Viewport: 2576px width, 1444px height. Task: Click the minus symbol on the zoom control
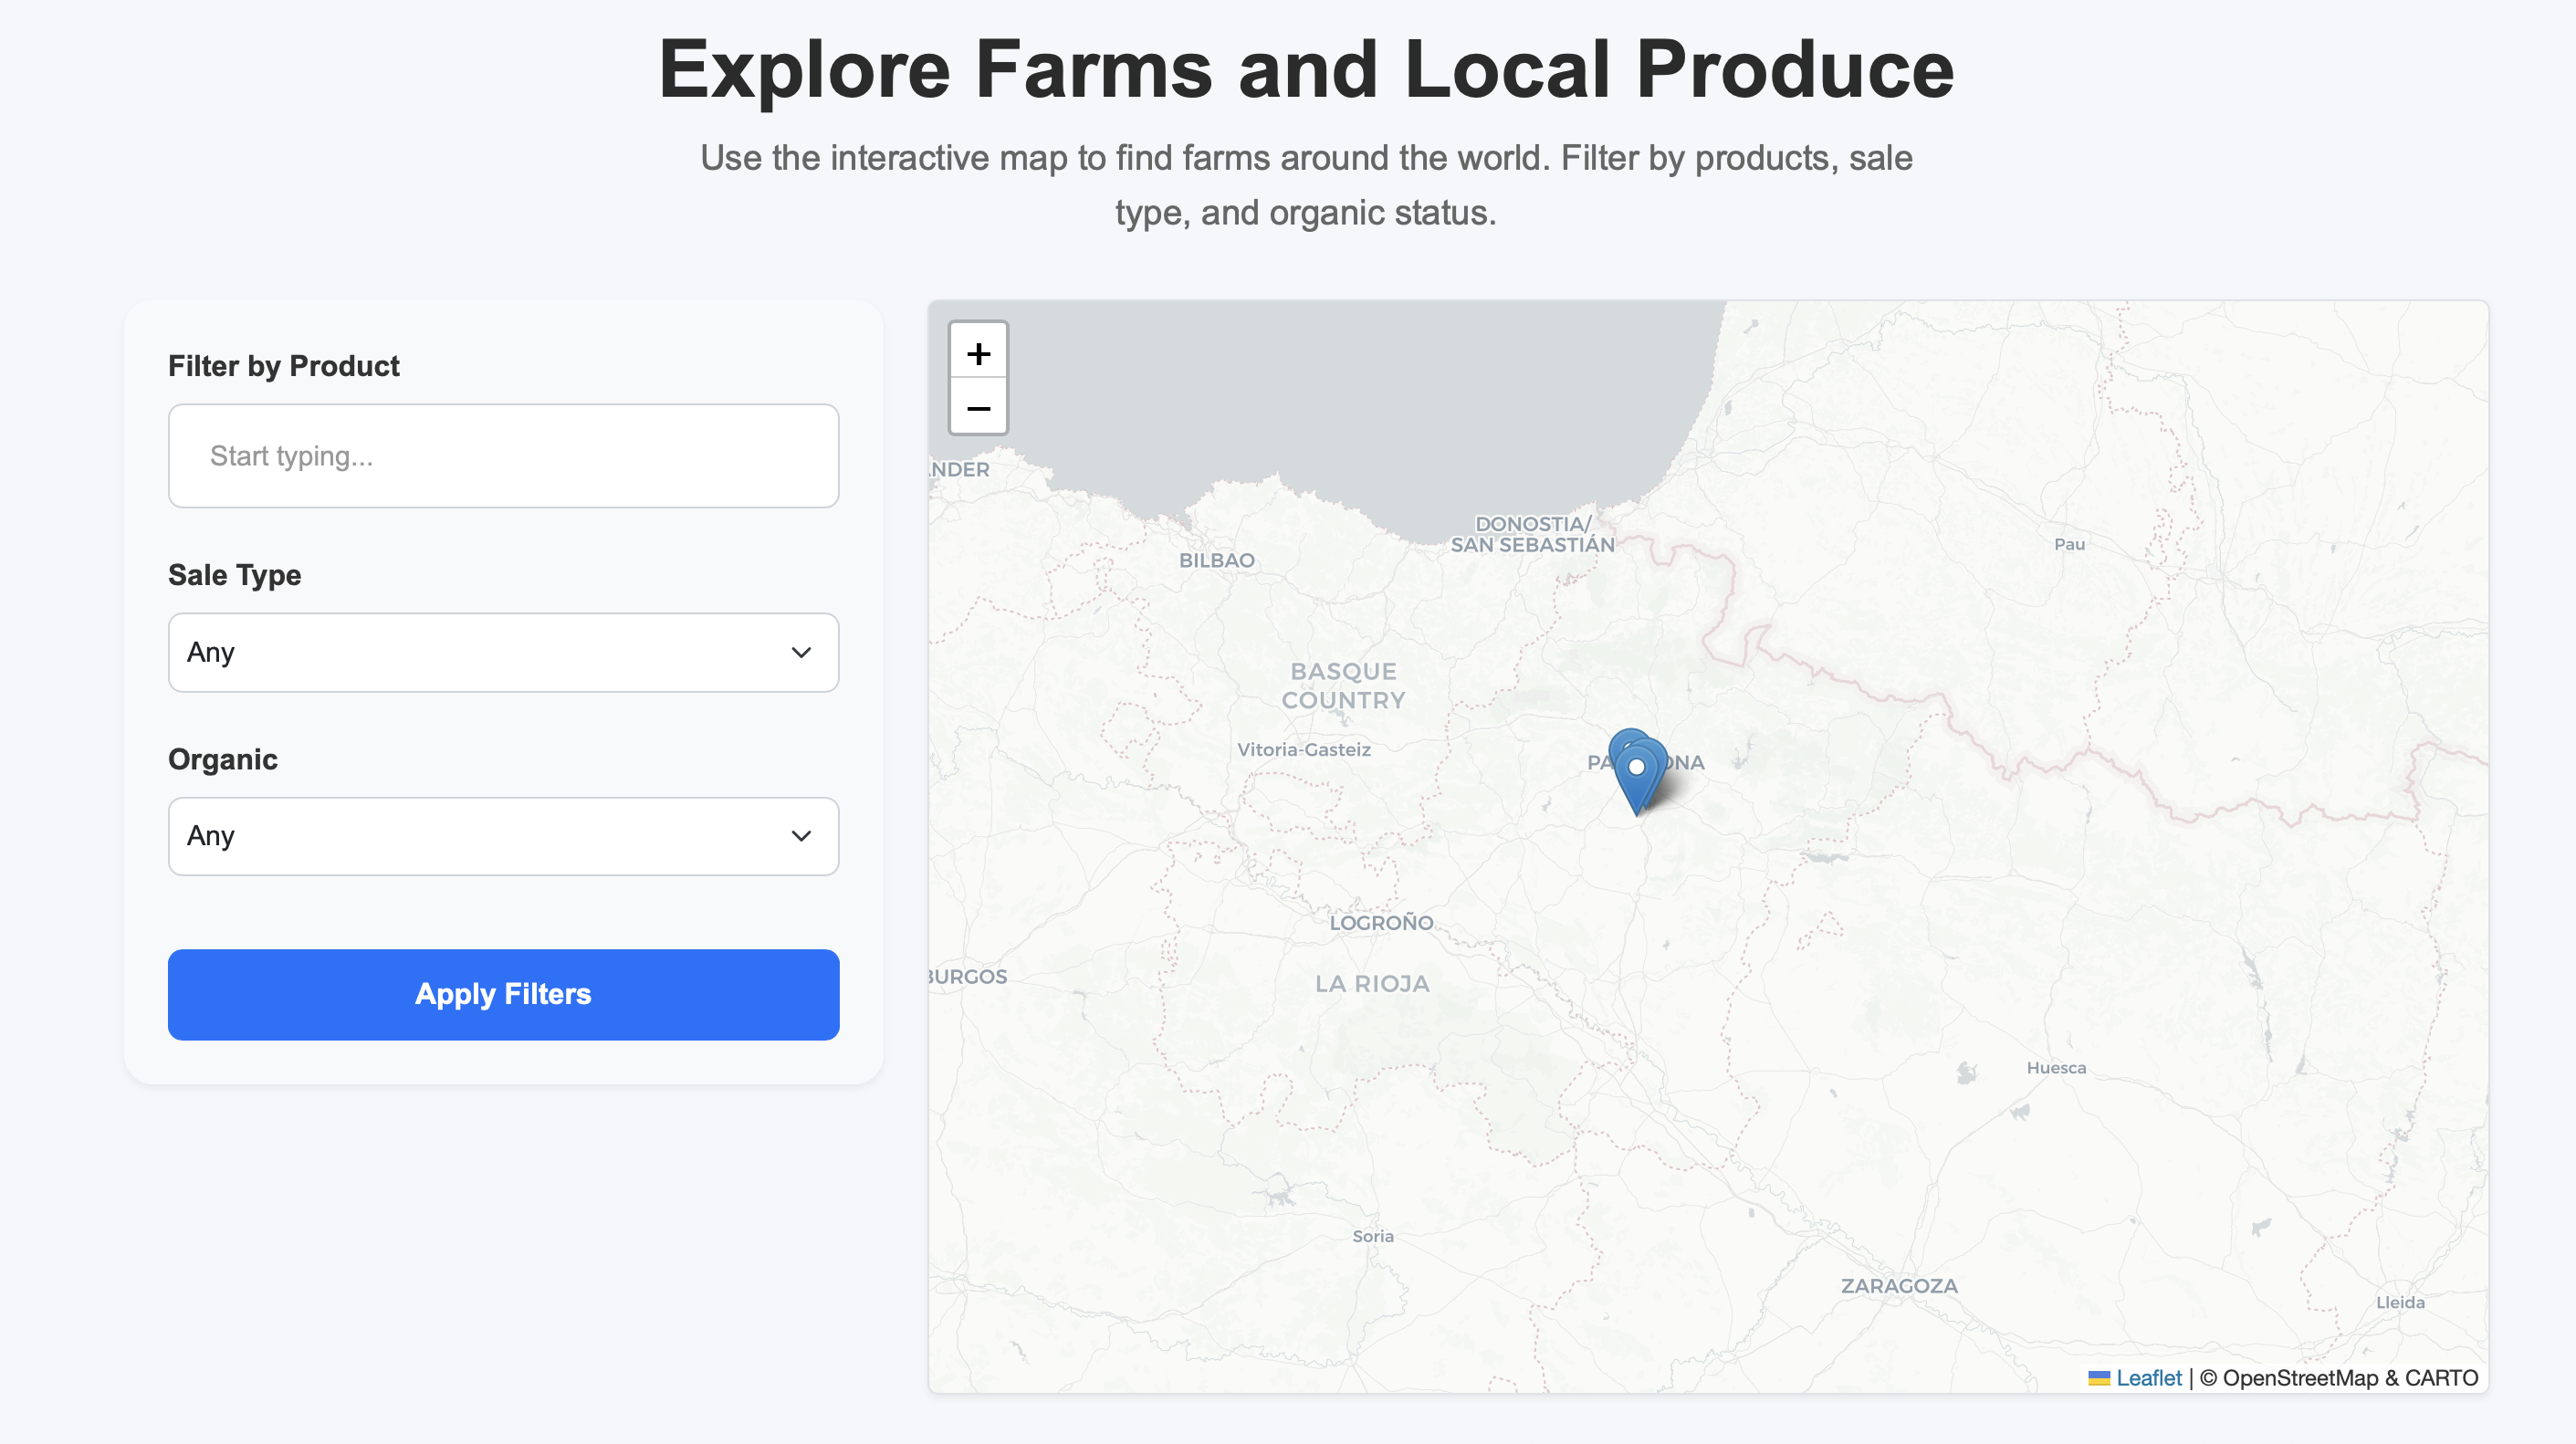click(978, 407)
